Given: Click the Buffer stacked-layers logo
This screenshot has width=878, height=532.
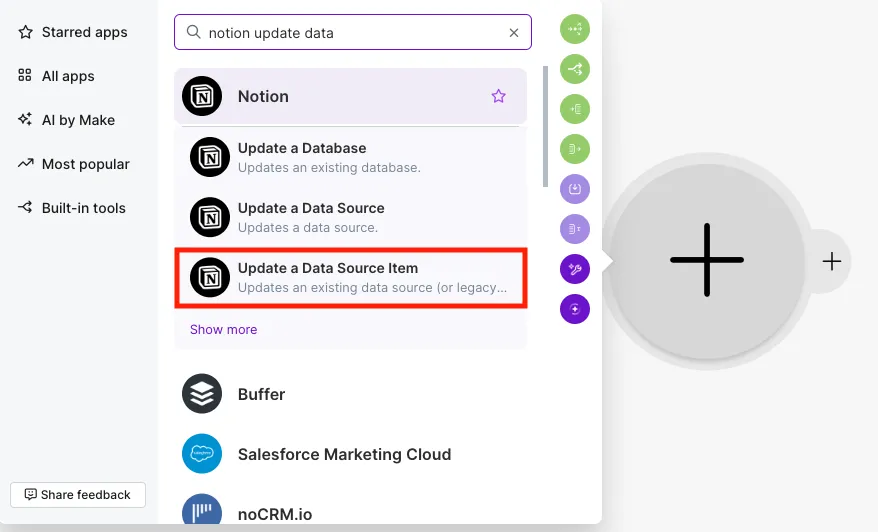Looking at the screenshot, I should (x=202, y=394).
